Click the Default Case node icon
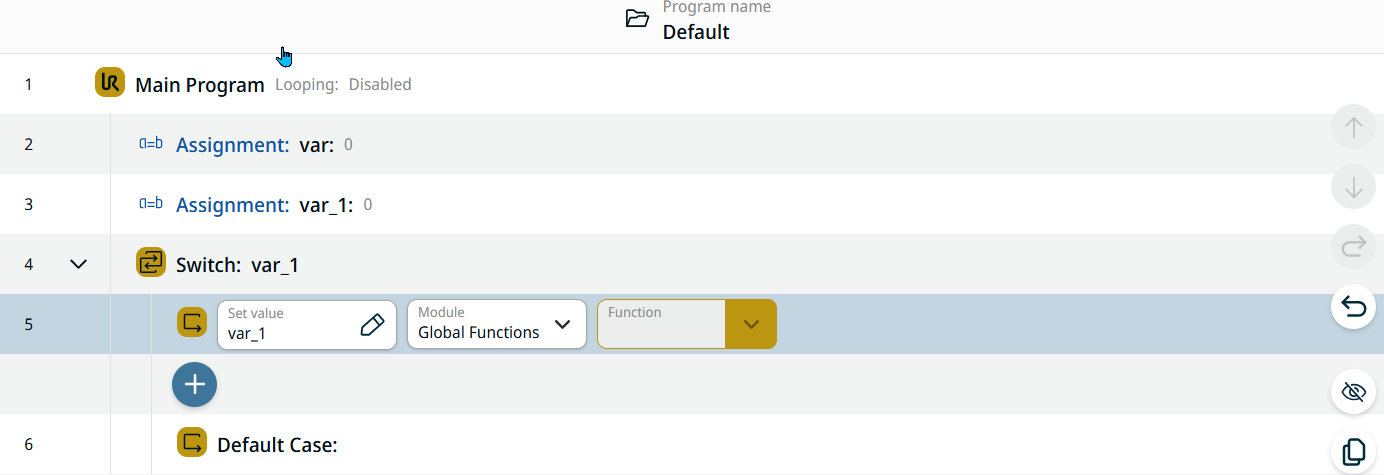 [x=191, y=443]
